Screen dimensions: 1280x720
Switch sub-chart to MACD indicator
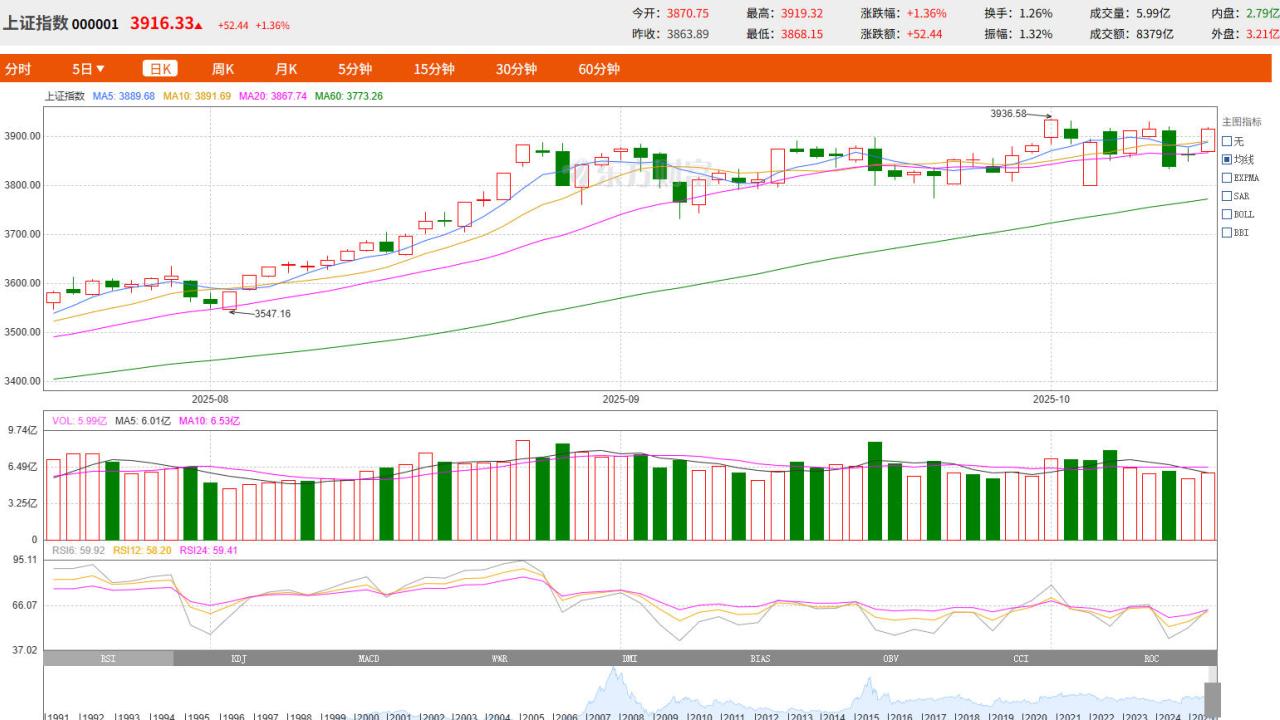pos(369,658)
